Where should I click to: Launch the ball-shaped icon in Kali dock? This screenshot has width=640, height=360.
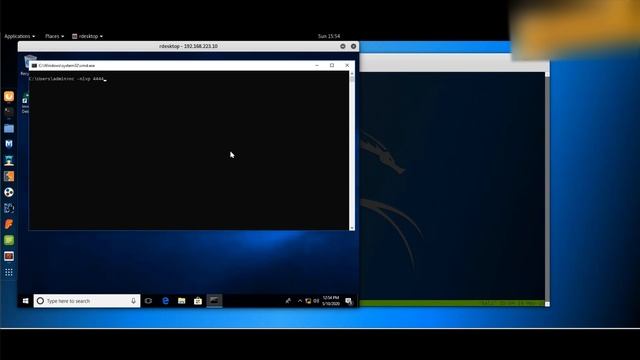9,192
